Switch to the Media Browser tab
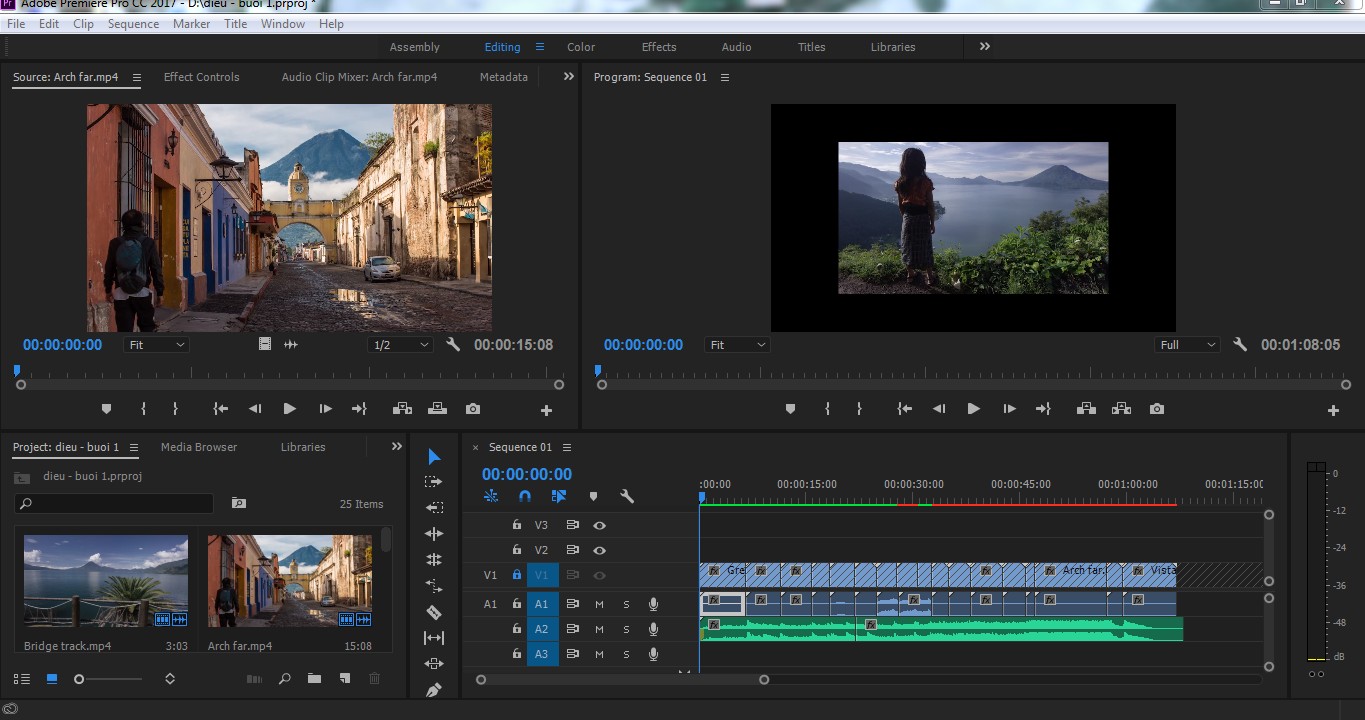This screenshot has width=1365, height=720. [x=199, y=447]
